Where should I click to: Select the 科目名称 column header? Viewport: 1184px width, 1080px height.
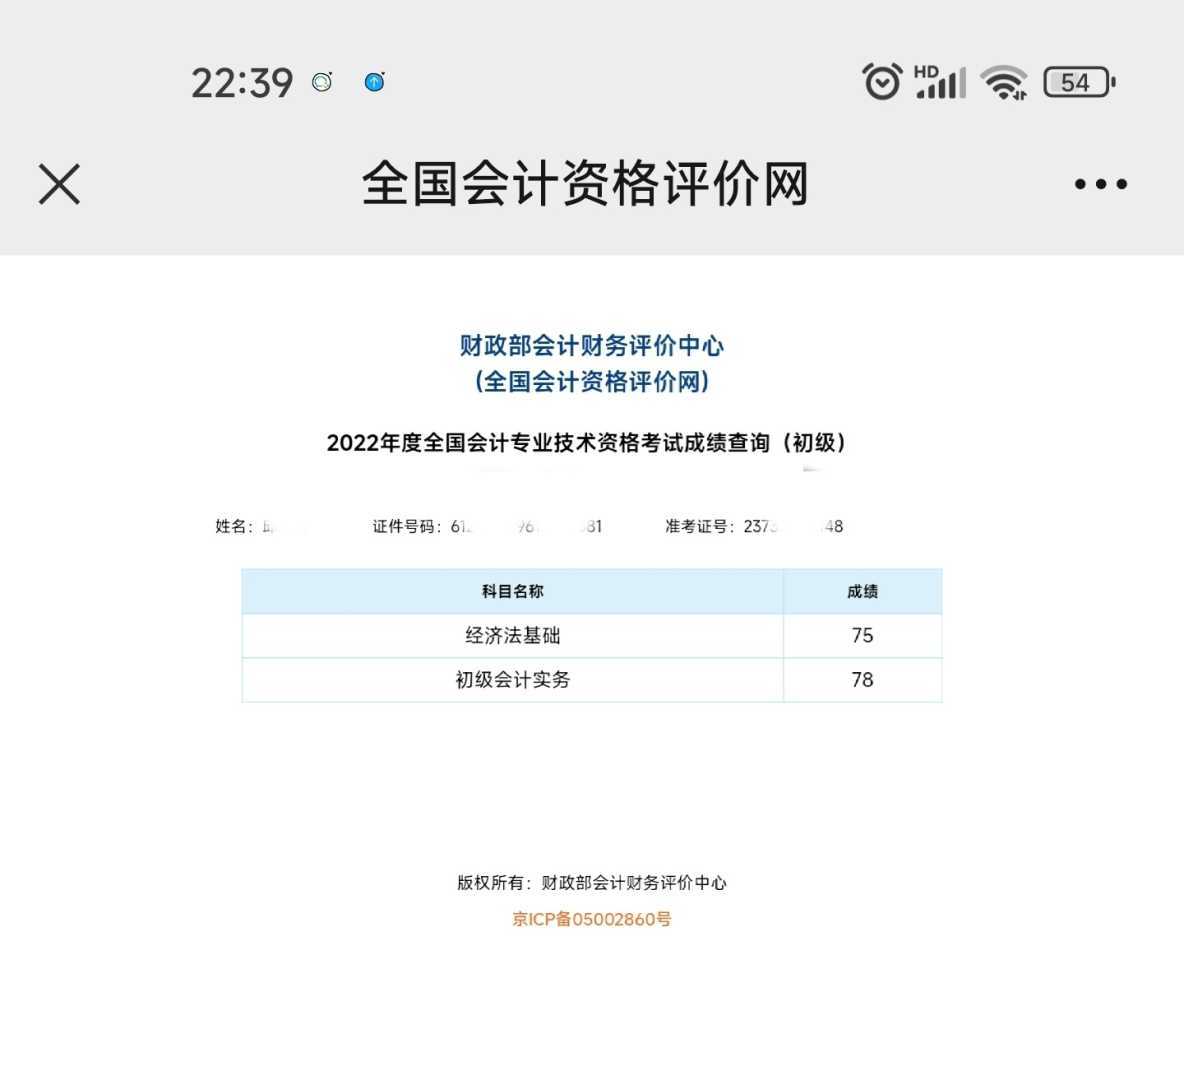click(512, 591)
